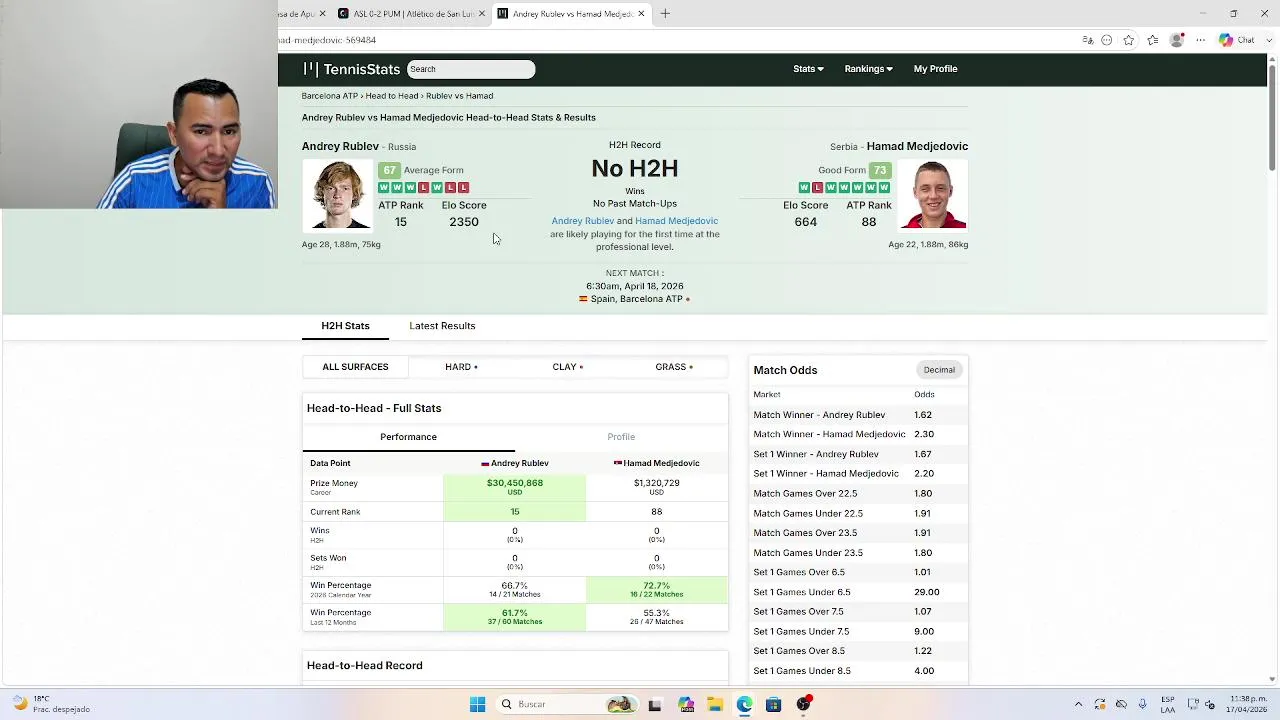Select the HARD surface filter
This screenshot has width=1280, height=720.
(x=461, y=367)
